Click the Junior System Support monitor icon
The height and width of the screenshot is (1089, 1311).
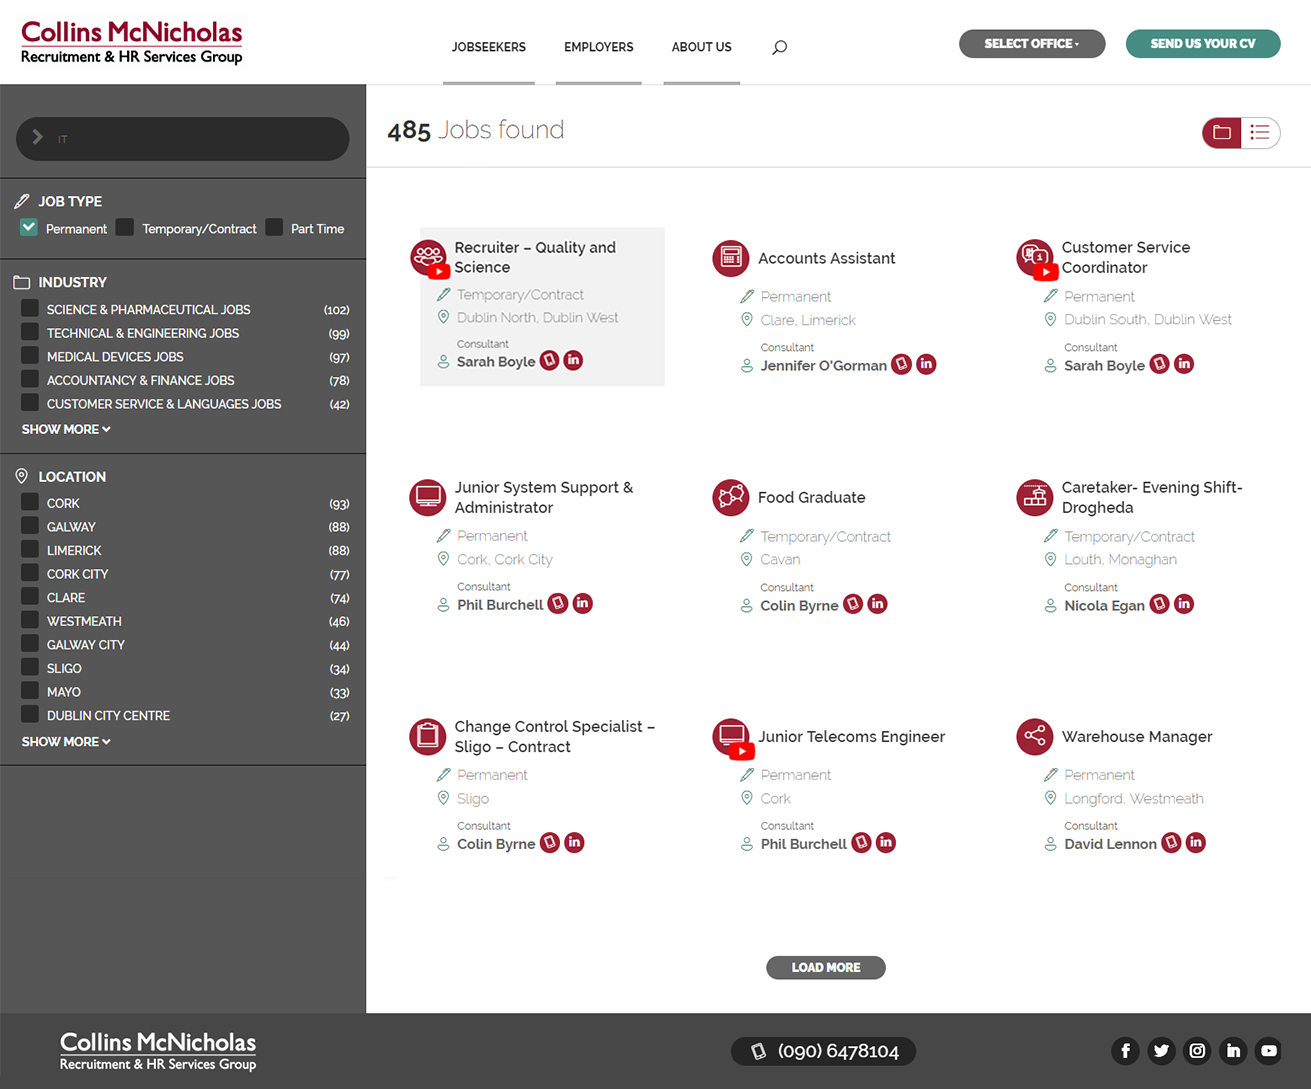[x=428, y=497]
